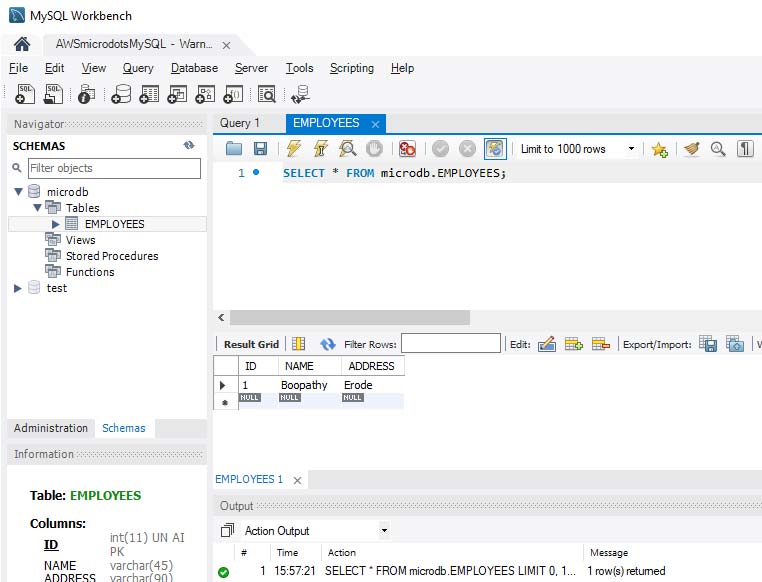Refresh the result grid data icon

pyautogui.click(x=328, y=344)
